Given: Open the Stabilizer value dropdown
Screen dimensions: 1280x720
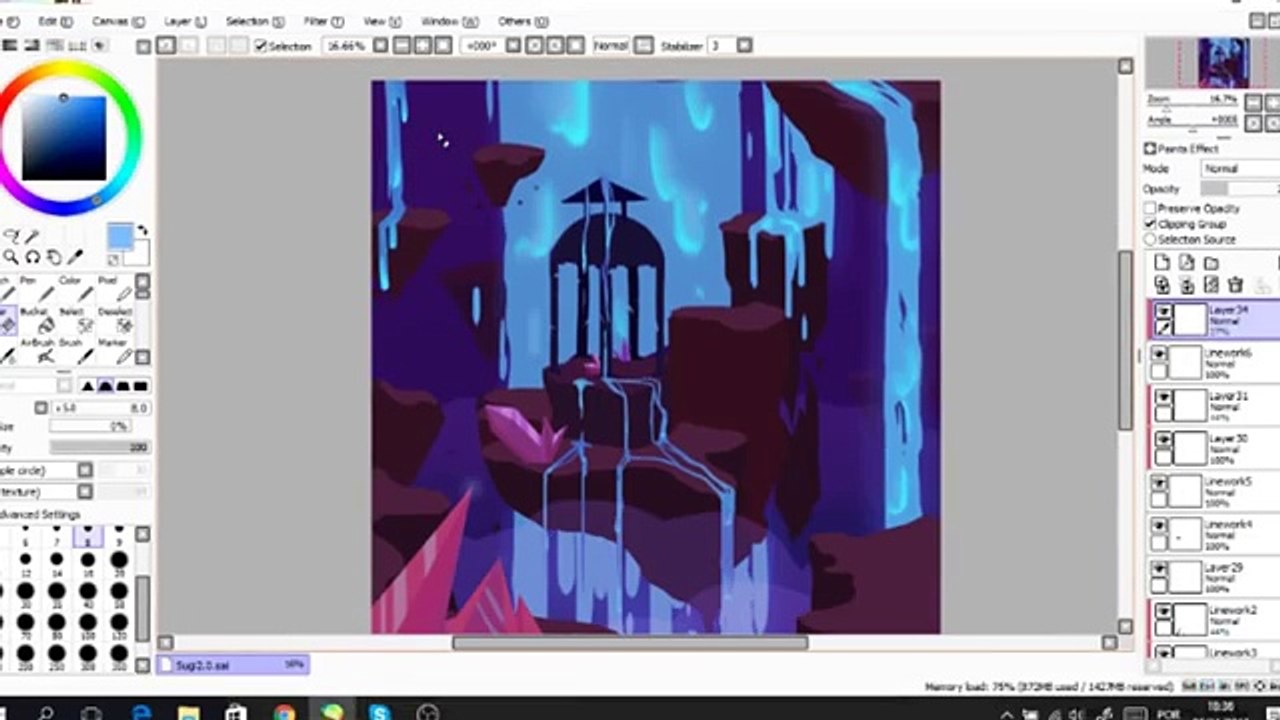Looking at the screenshot, I should point(744,46).
